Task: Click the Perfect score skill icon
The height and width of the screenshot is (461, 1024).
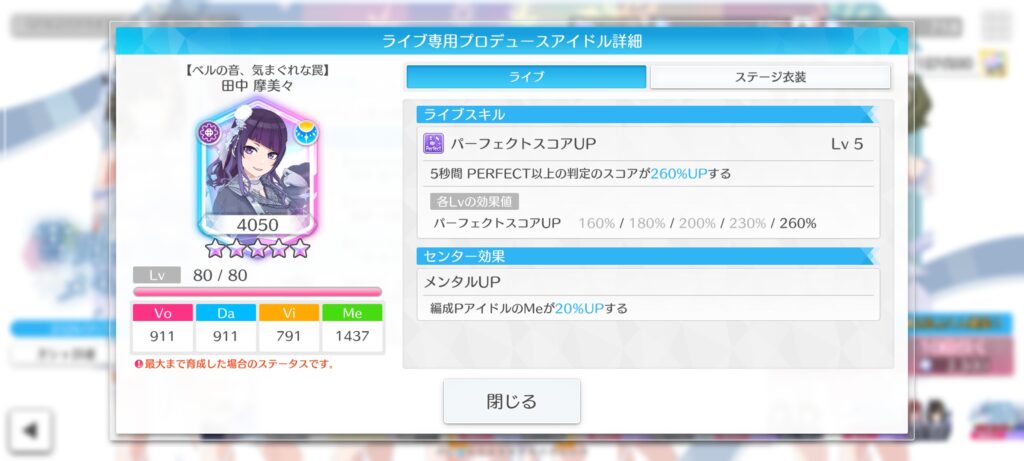Action: pos(434,144)
